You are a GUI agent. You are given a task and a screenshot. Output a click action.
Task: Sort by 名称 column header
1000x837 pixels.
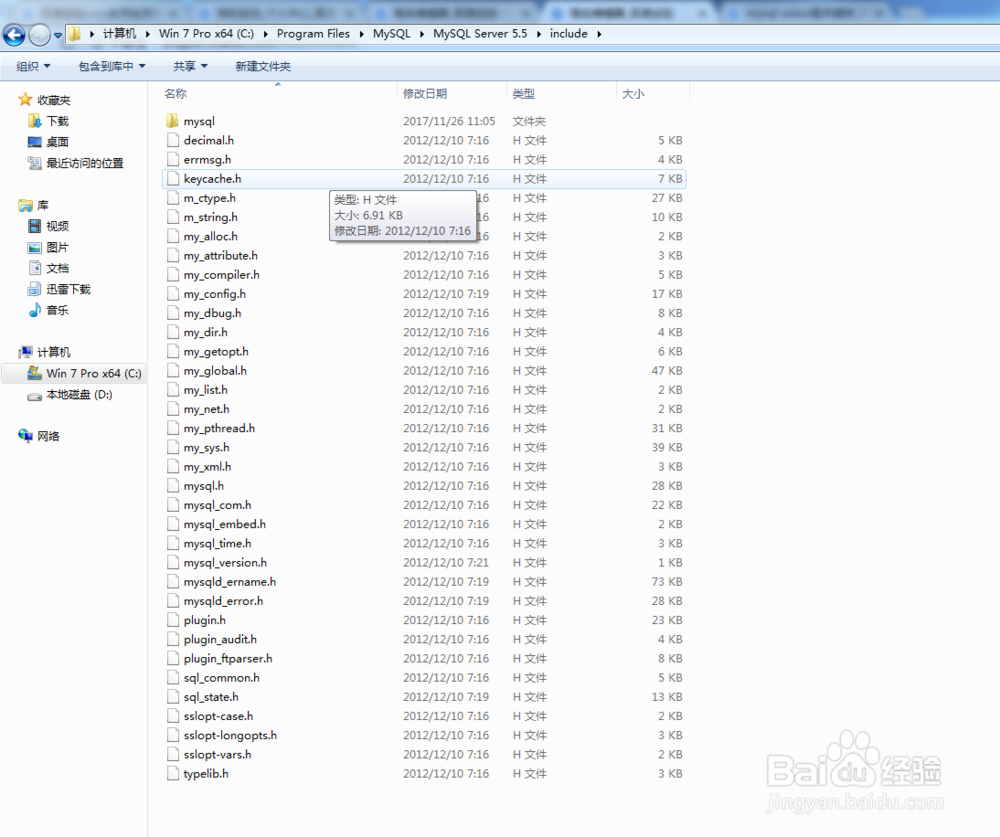(175, 94)
